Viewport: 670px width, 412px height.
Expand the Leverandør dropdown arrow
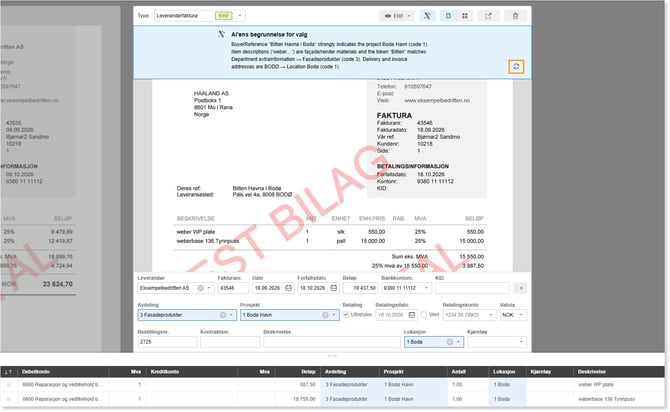point(209,288)
